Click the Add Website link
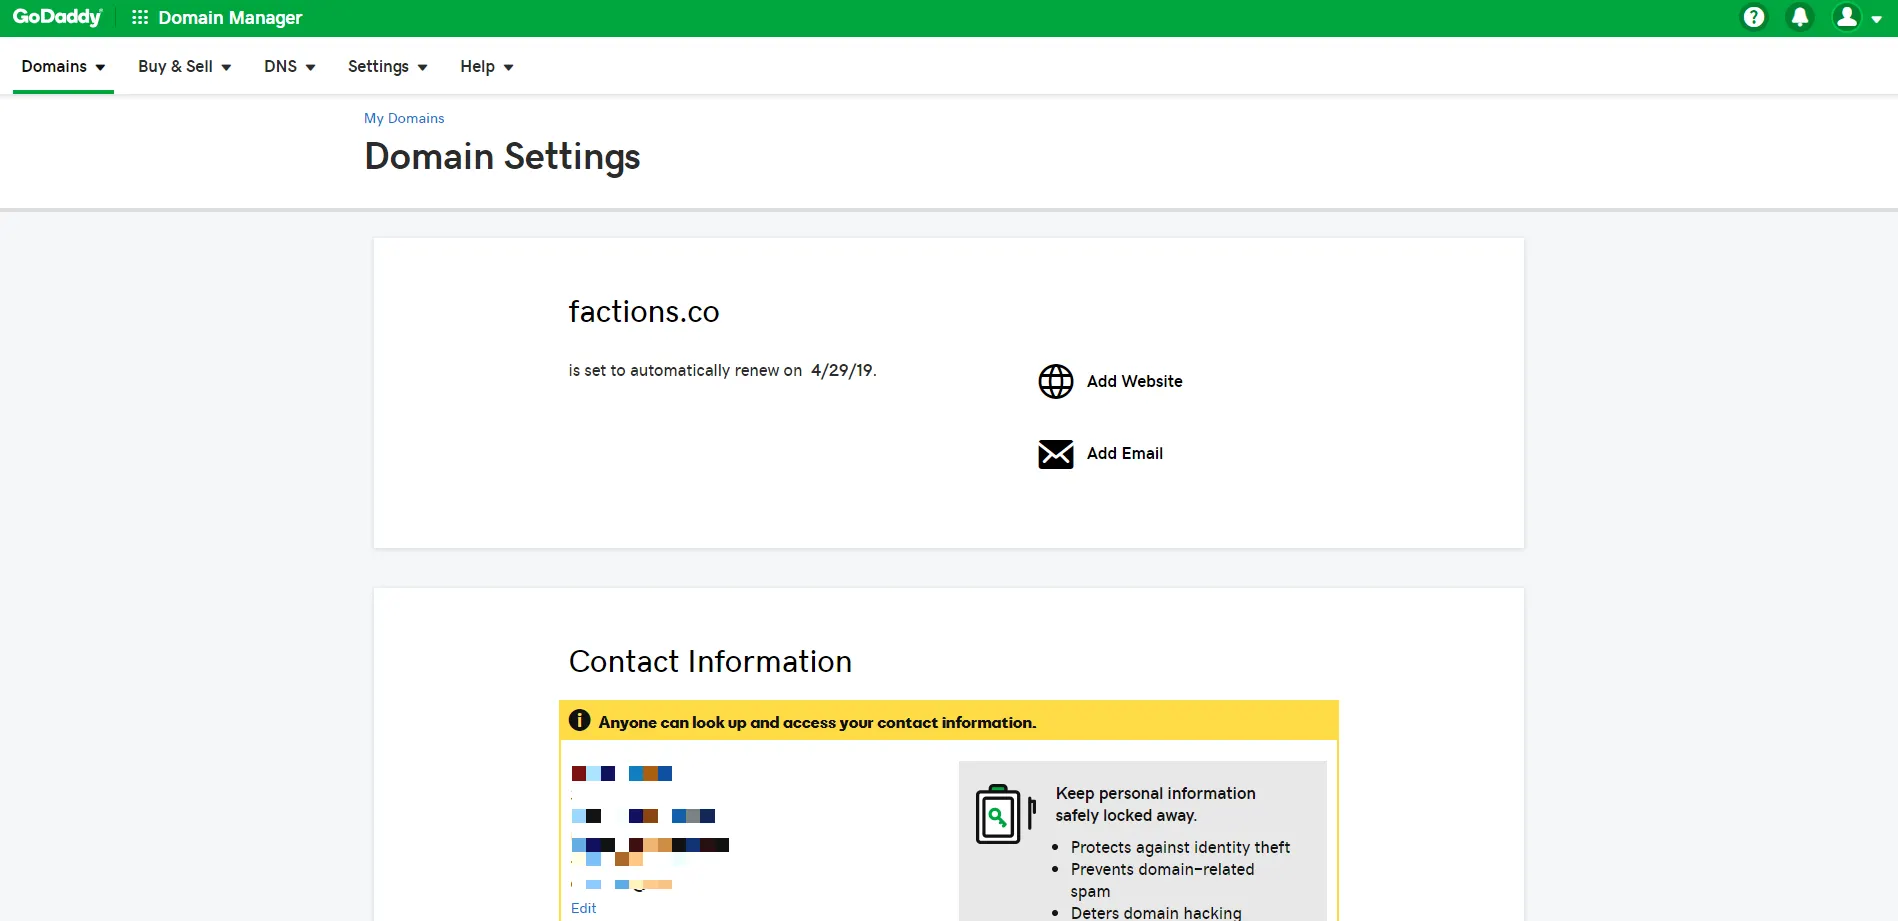 point(1135,381)
